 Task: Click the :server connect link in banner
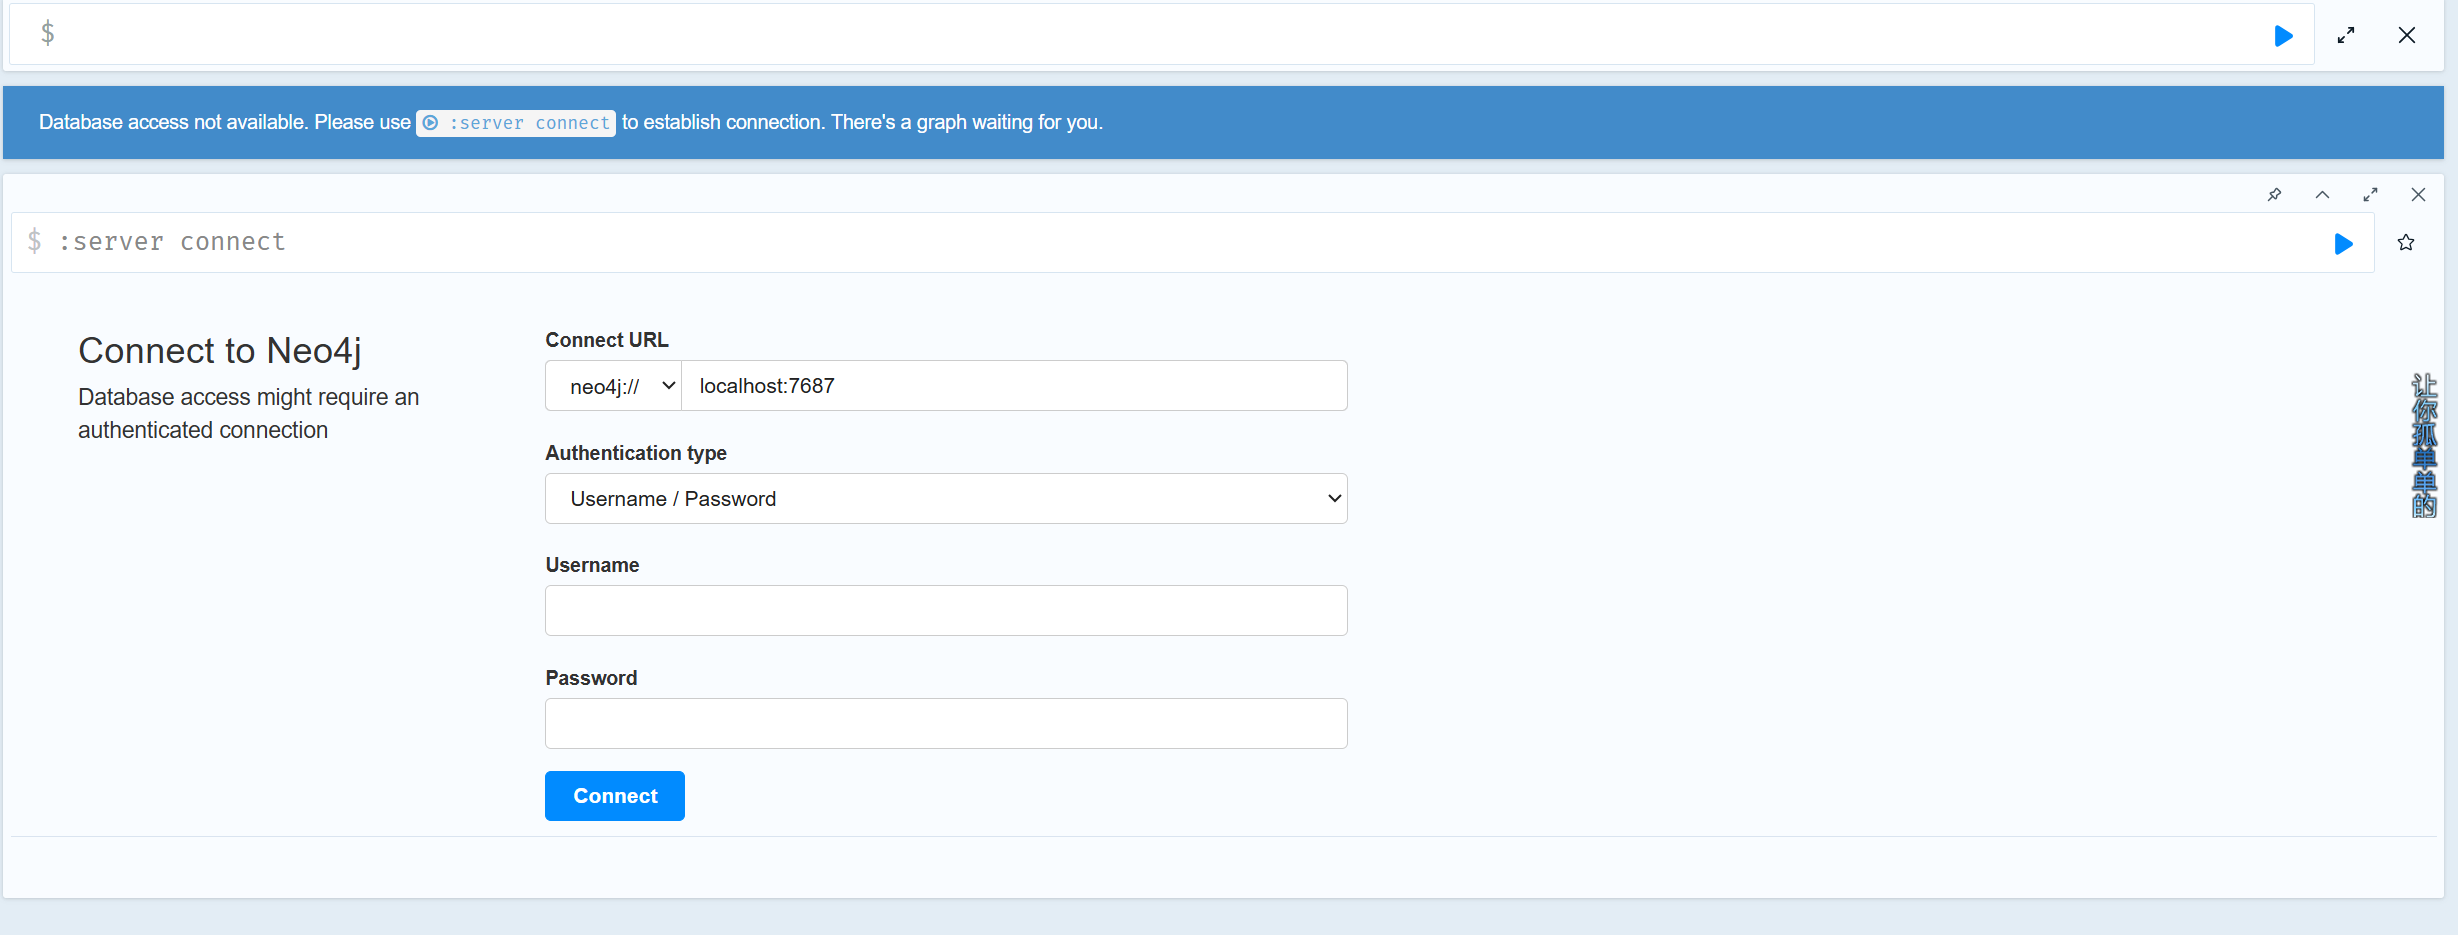click(516, 123)
